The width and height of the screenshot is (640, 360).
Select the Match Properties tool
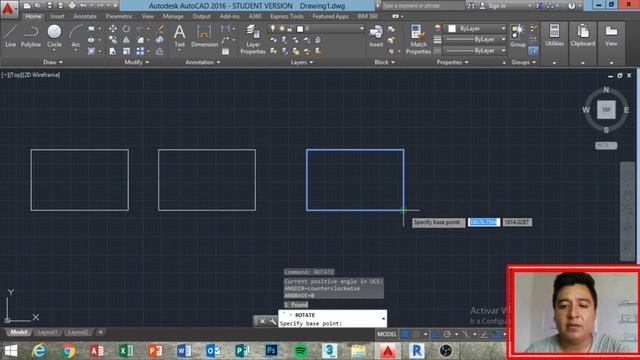[x=418, y=39]
